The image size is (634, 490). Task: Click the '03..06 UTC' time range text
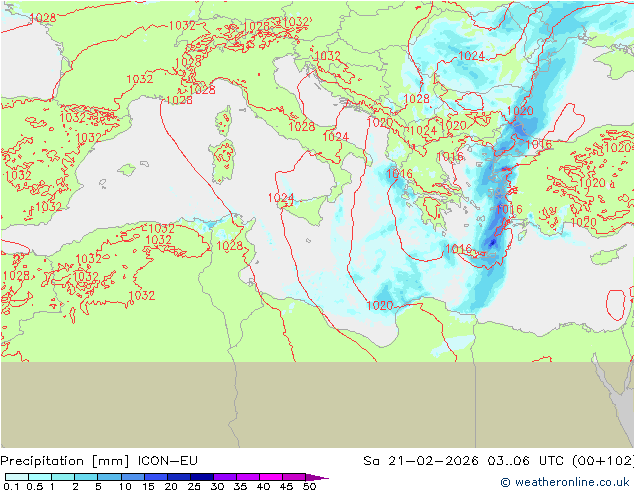[526, 461]
